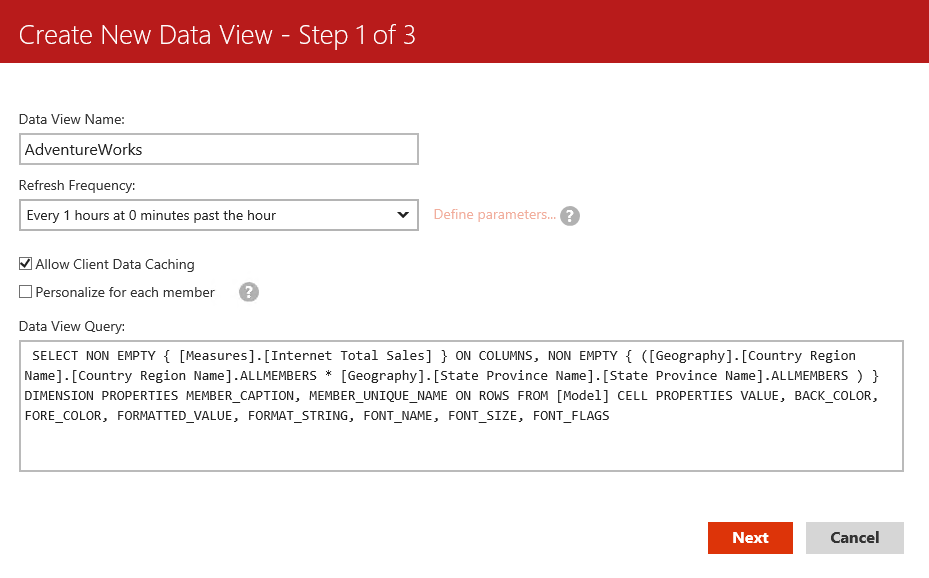The image size is (929, 578).
Task: Cancel the data view creation
Action: coord(854,538)
